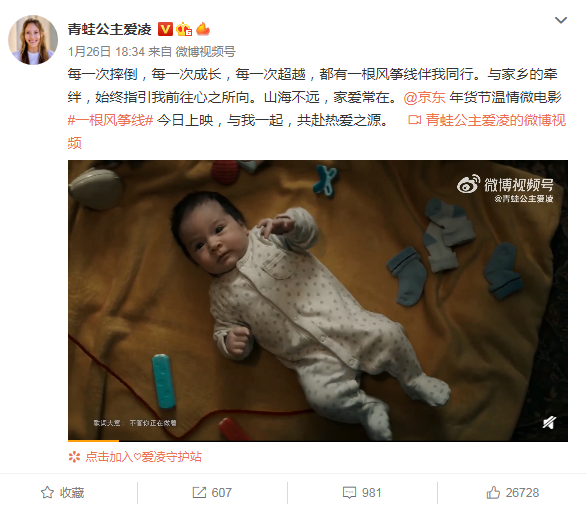Open the post options chevron menu
This screenshot has height=509, width=587.
click(x=560, y=20)
